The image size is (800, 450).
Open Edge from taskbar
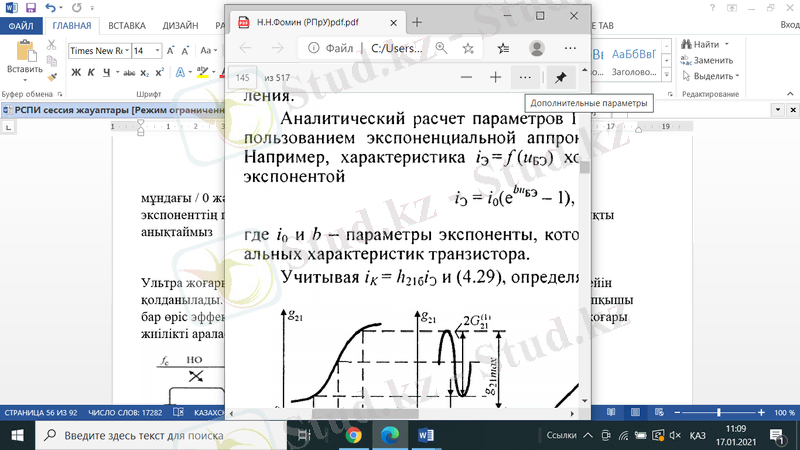click(389, 436)
